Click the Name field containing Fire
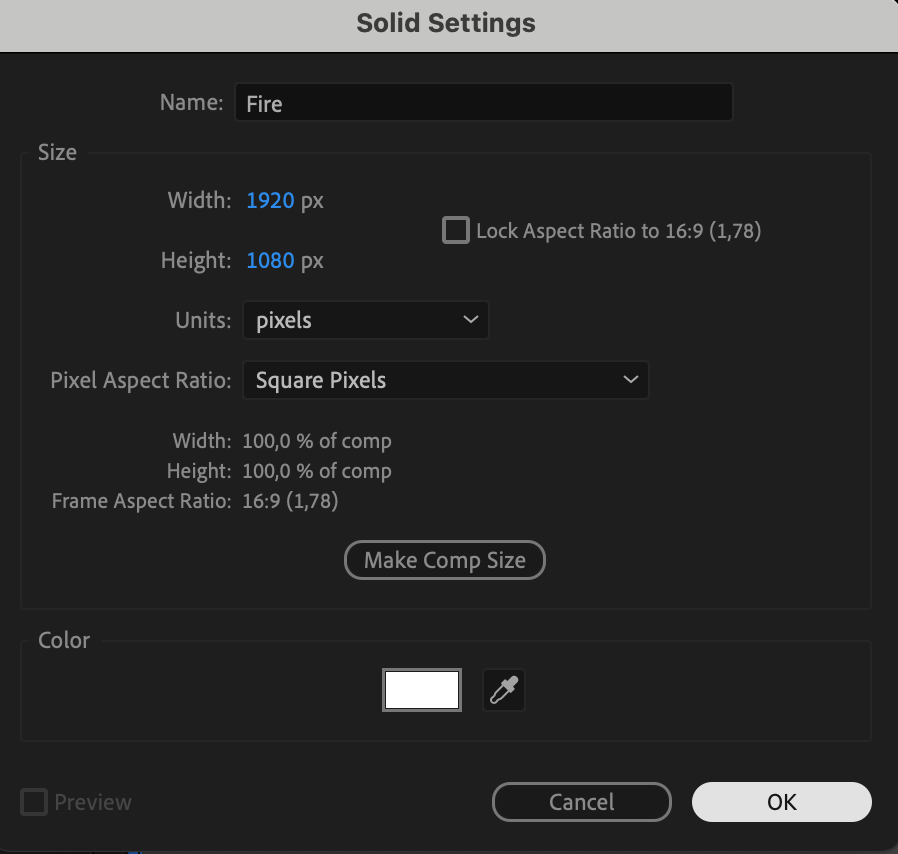 coord(483,103)
